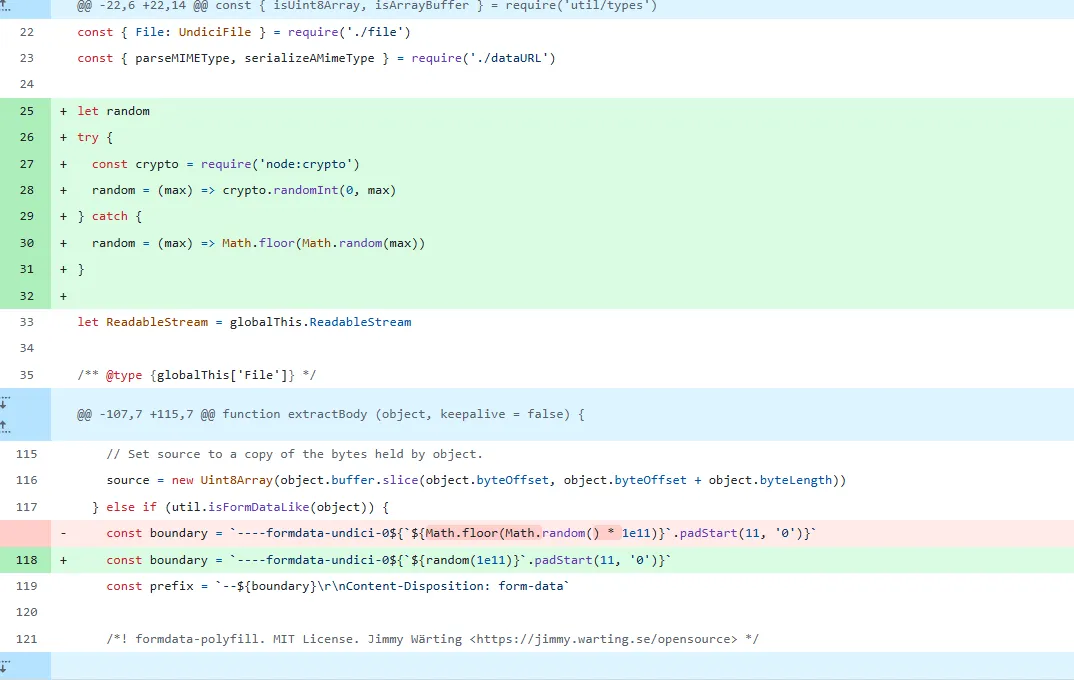The height and width of the screenshot is (680, 1074).
Task: Click line number 30 in gutter
Action: coord(26,243)
